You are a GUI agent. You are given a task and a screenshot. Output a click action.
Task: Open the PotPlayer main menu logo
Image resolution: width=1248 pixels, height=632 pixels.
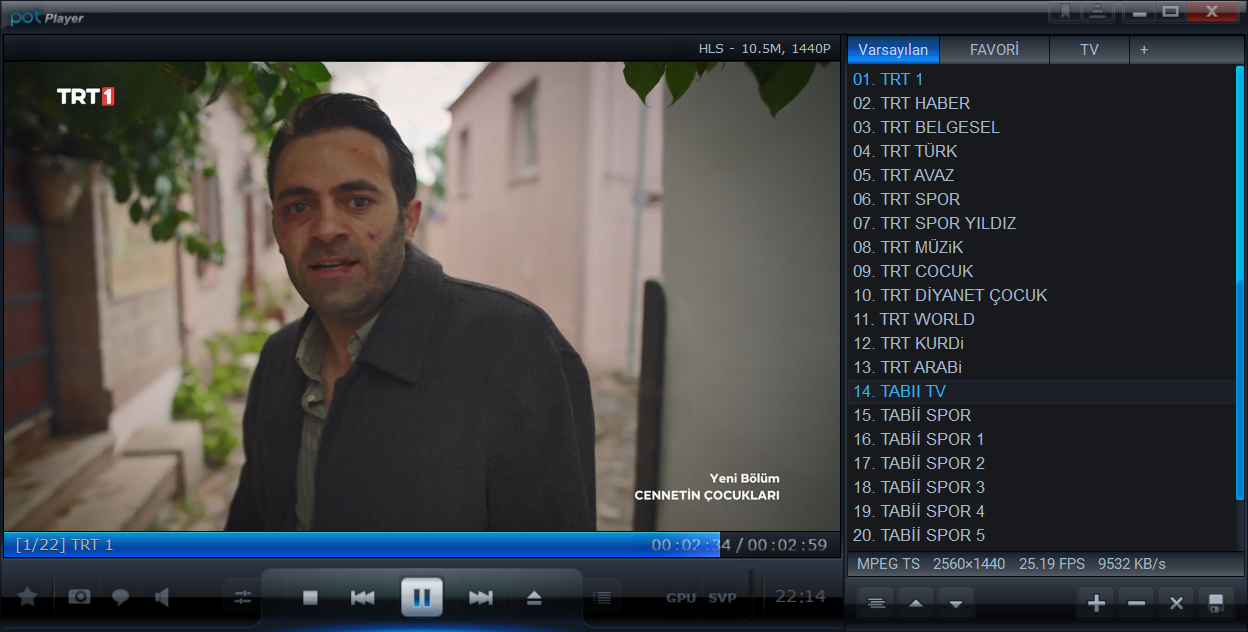47,17
